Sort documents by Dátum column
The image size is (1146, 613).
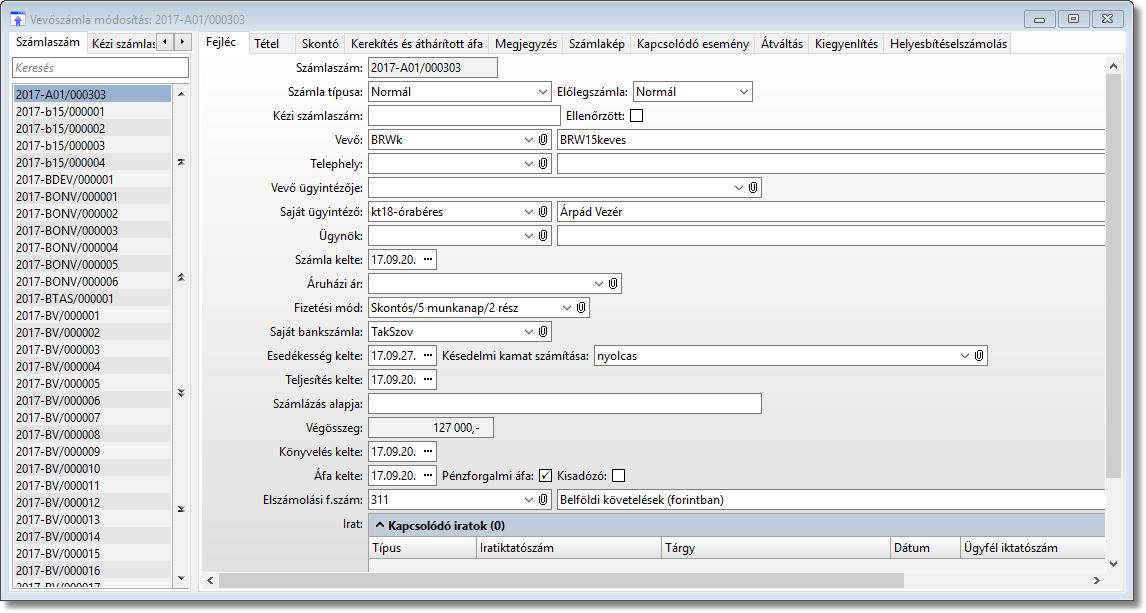[925, 548]
